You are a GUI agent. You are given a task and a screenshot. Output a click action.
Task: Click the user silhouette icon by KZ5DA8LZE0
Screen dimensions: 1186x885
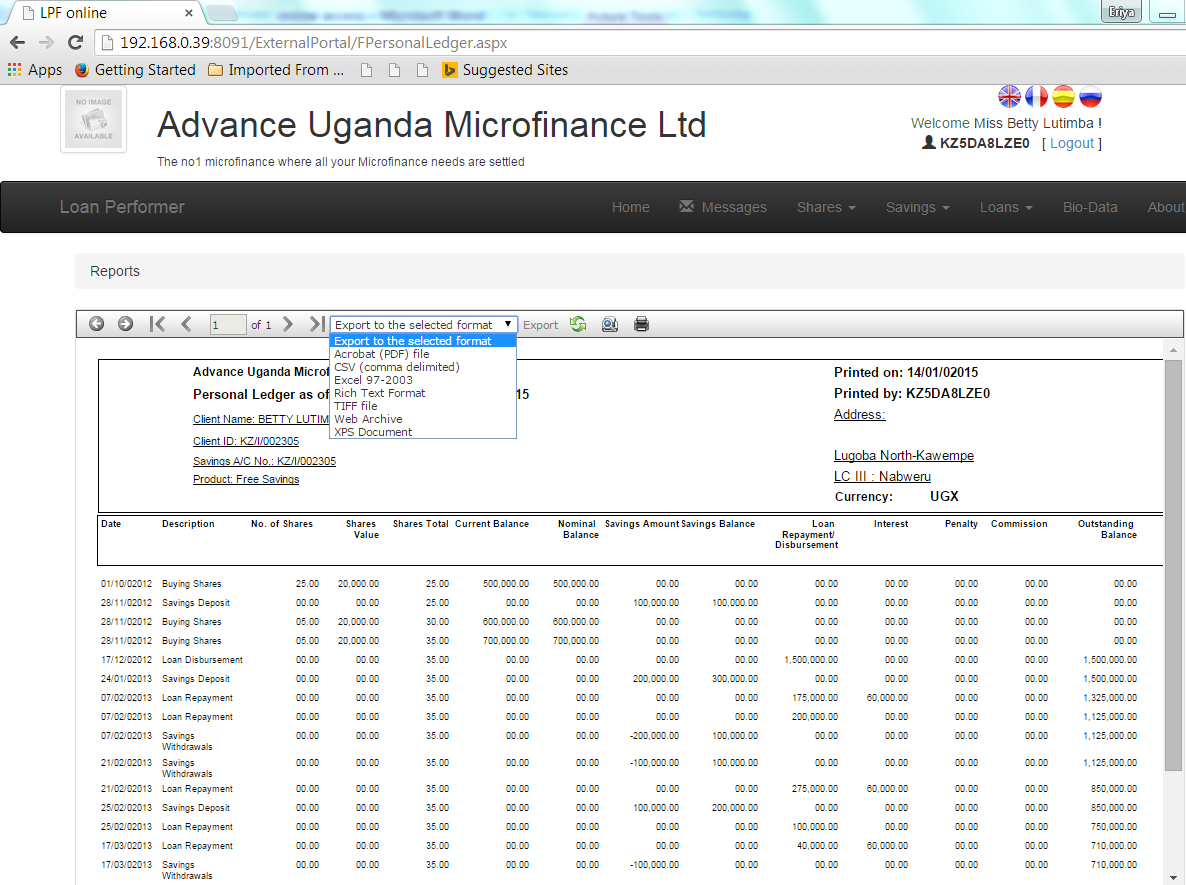click(x=929, y=142)
